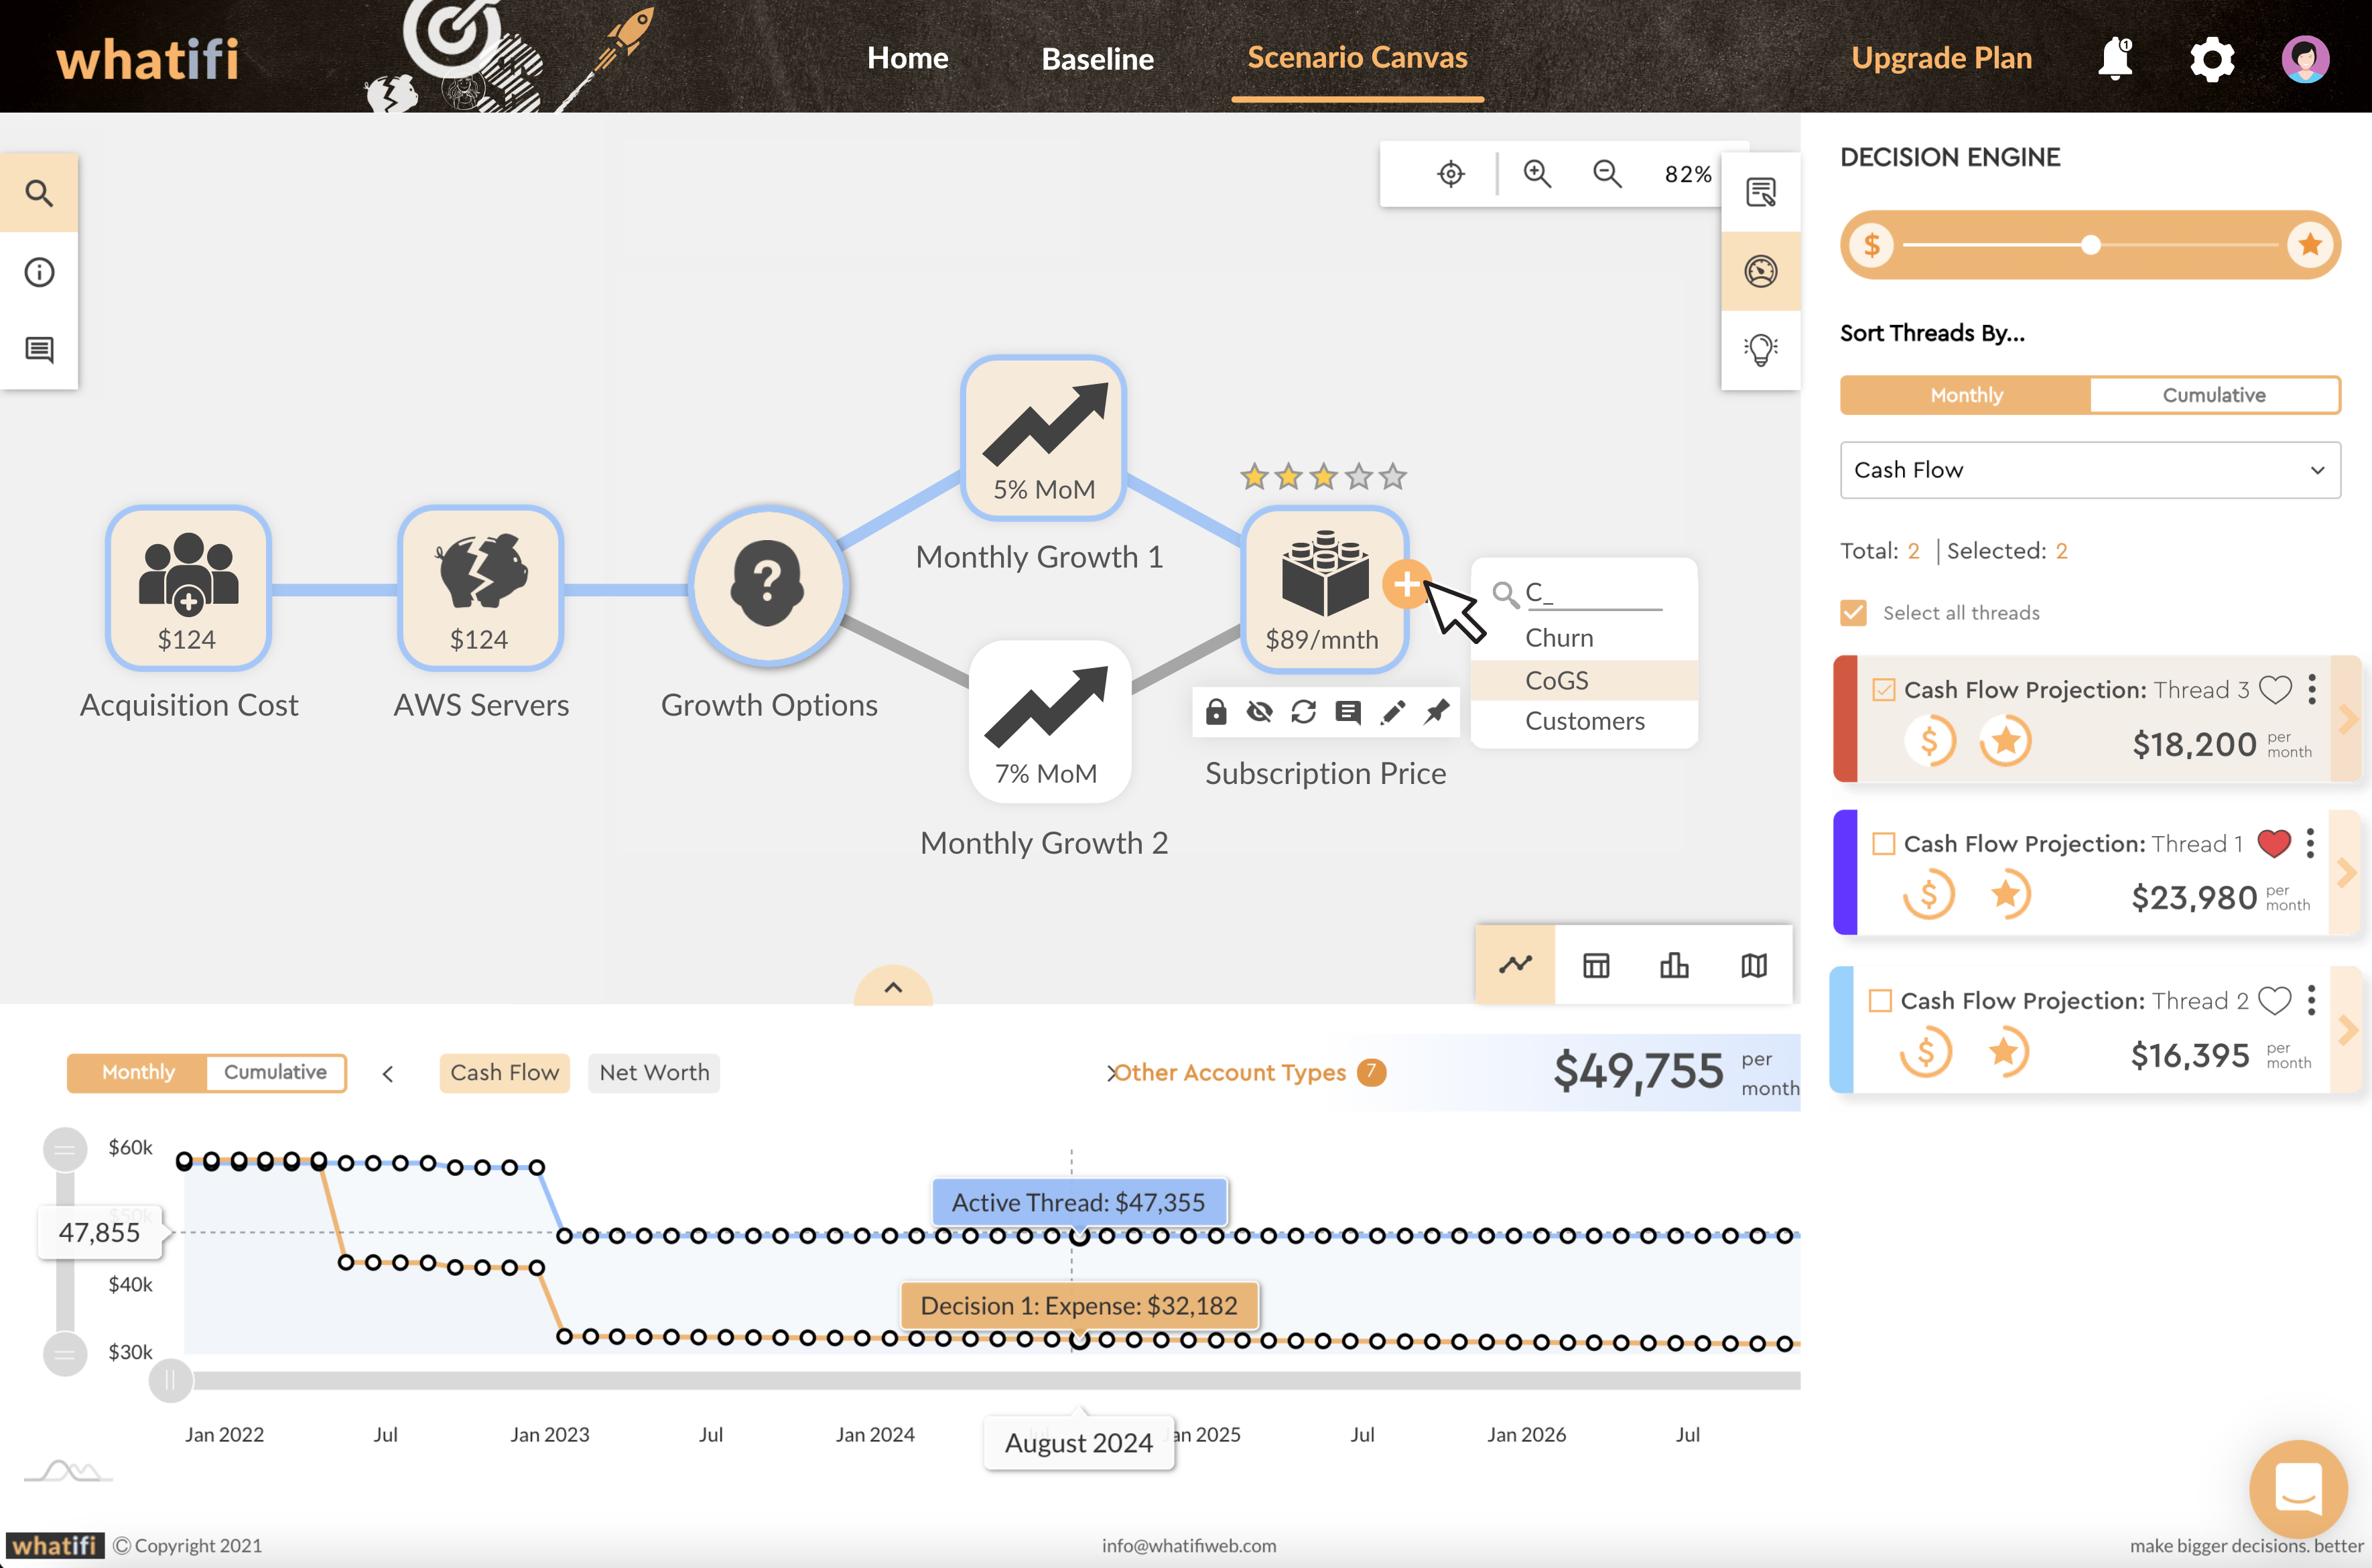Switch to the bar chart view icon
Screen dimensions: 2372x1568
click(x=1674, y=965)
